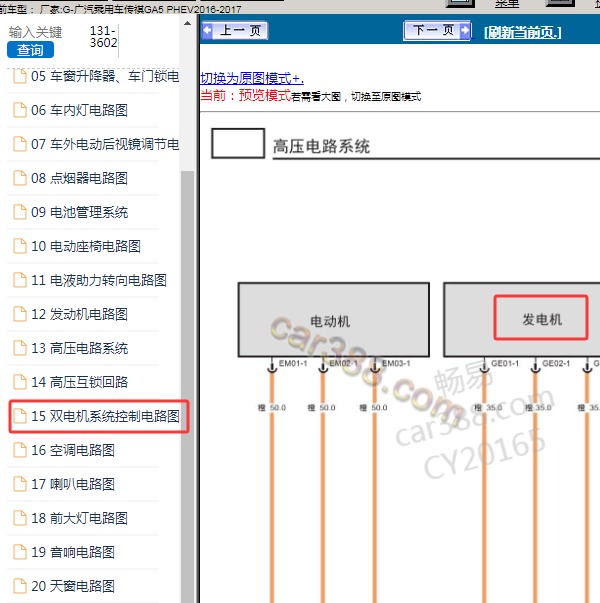Click connector label GE01-1

coord(505,363)
